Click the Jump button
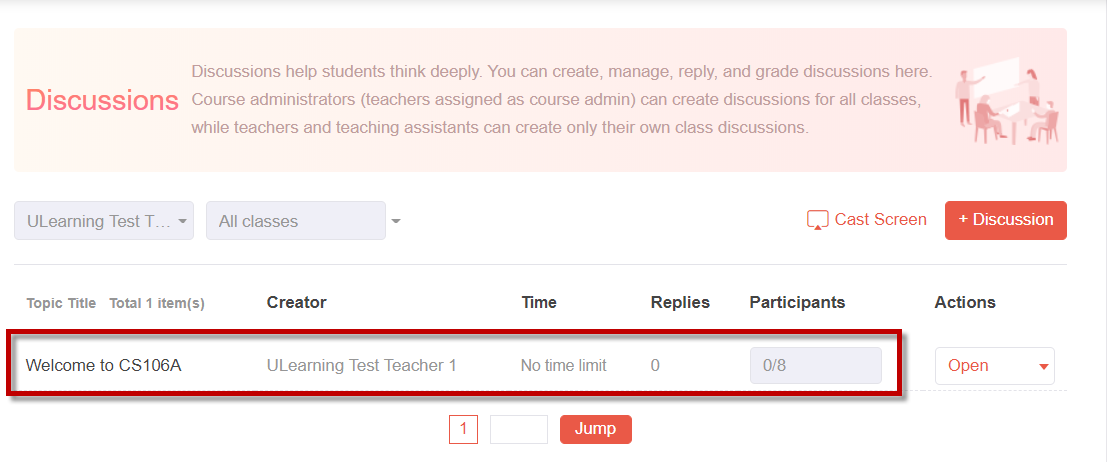 (x=595, y=429)
